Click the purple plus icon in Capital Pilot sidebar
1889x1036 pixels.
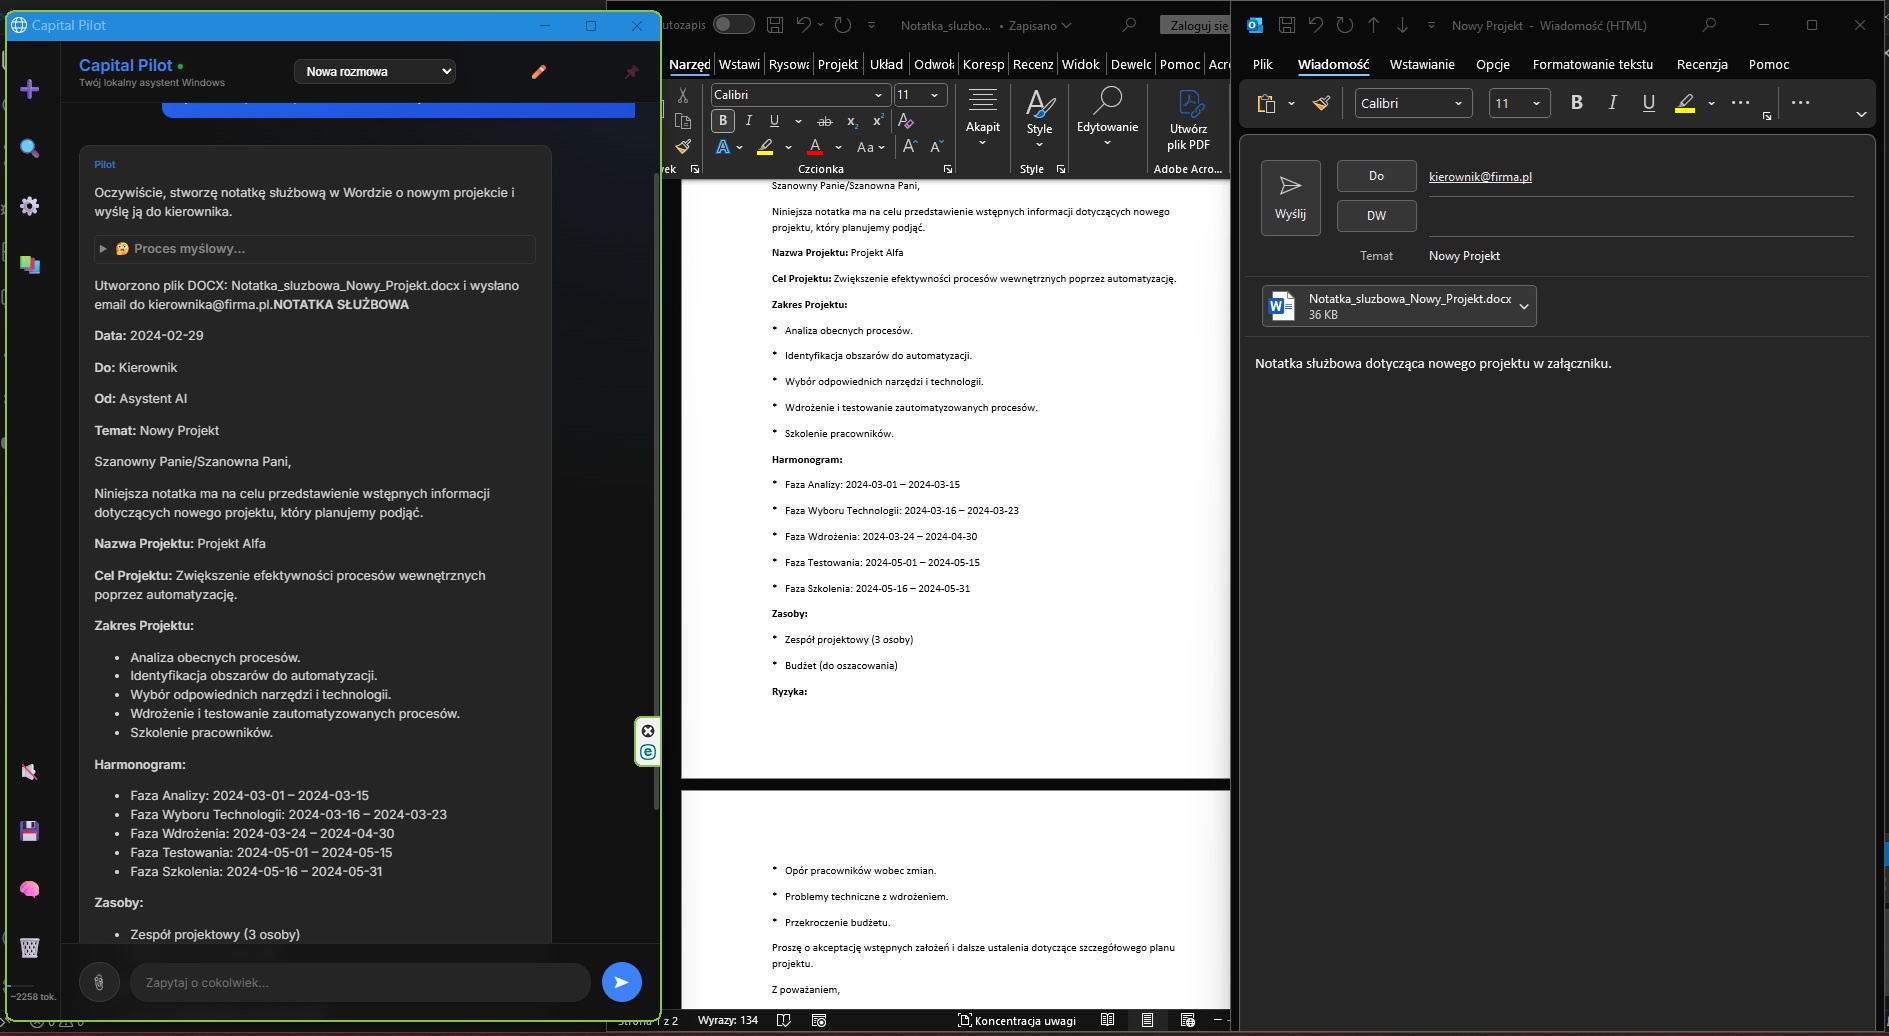pyautogui.click(x=30, y=90)
